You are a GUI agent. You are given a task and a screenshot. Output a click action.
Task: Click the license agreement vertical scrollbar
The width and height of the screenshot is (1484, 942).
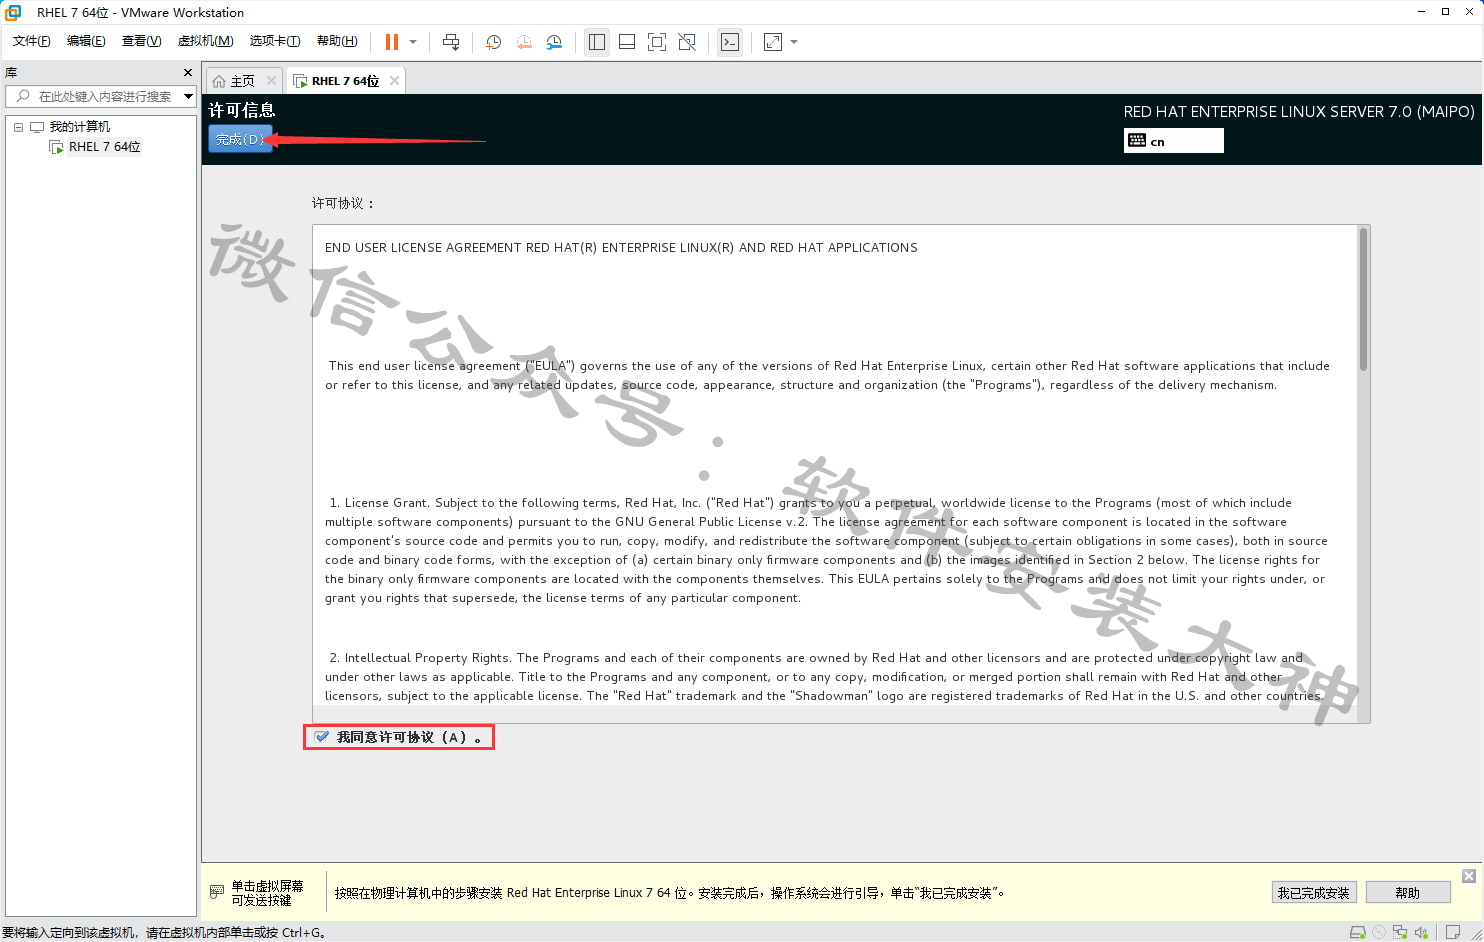1363,300
